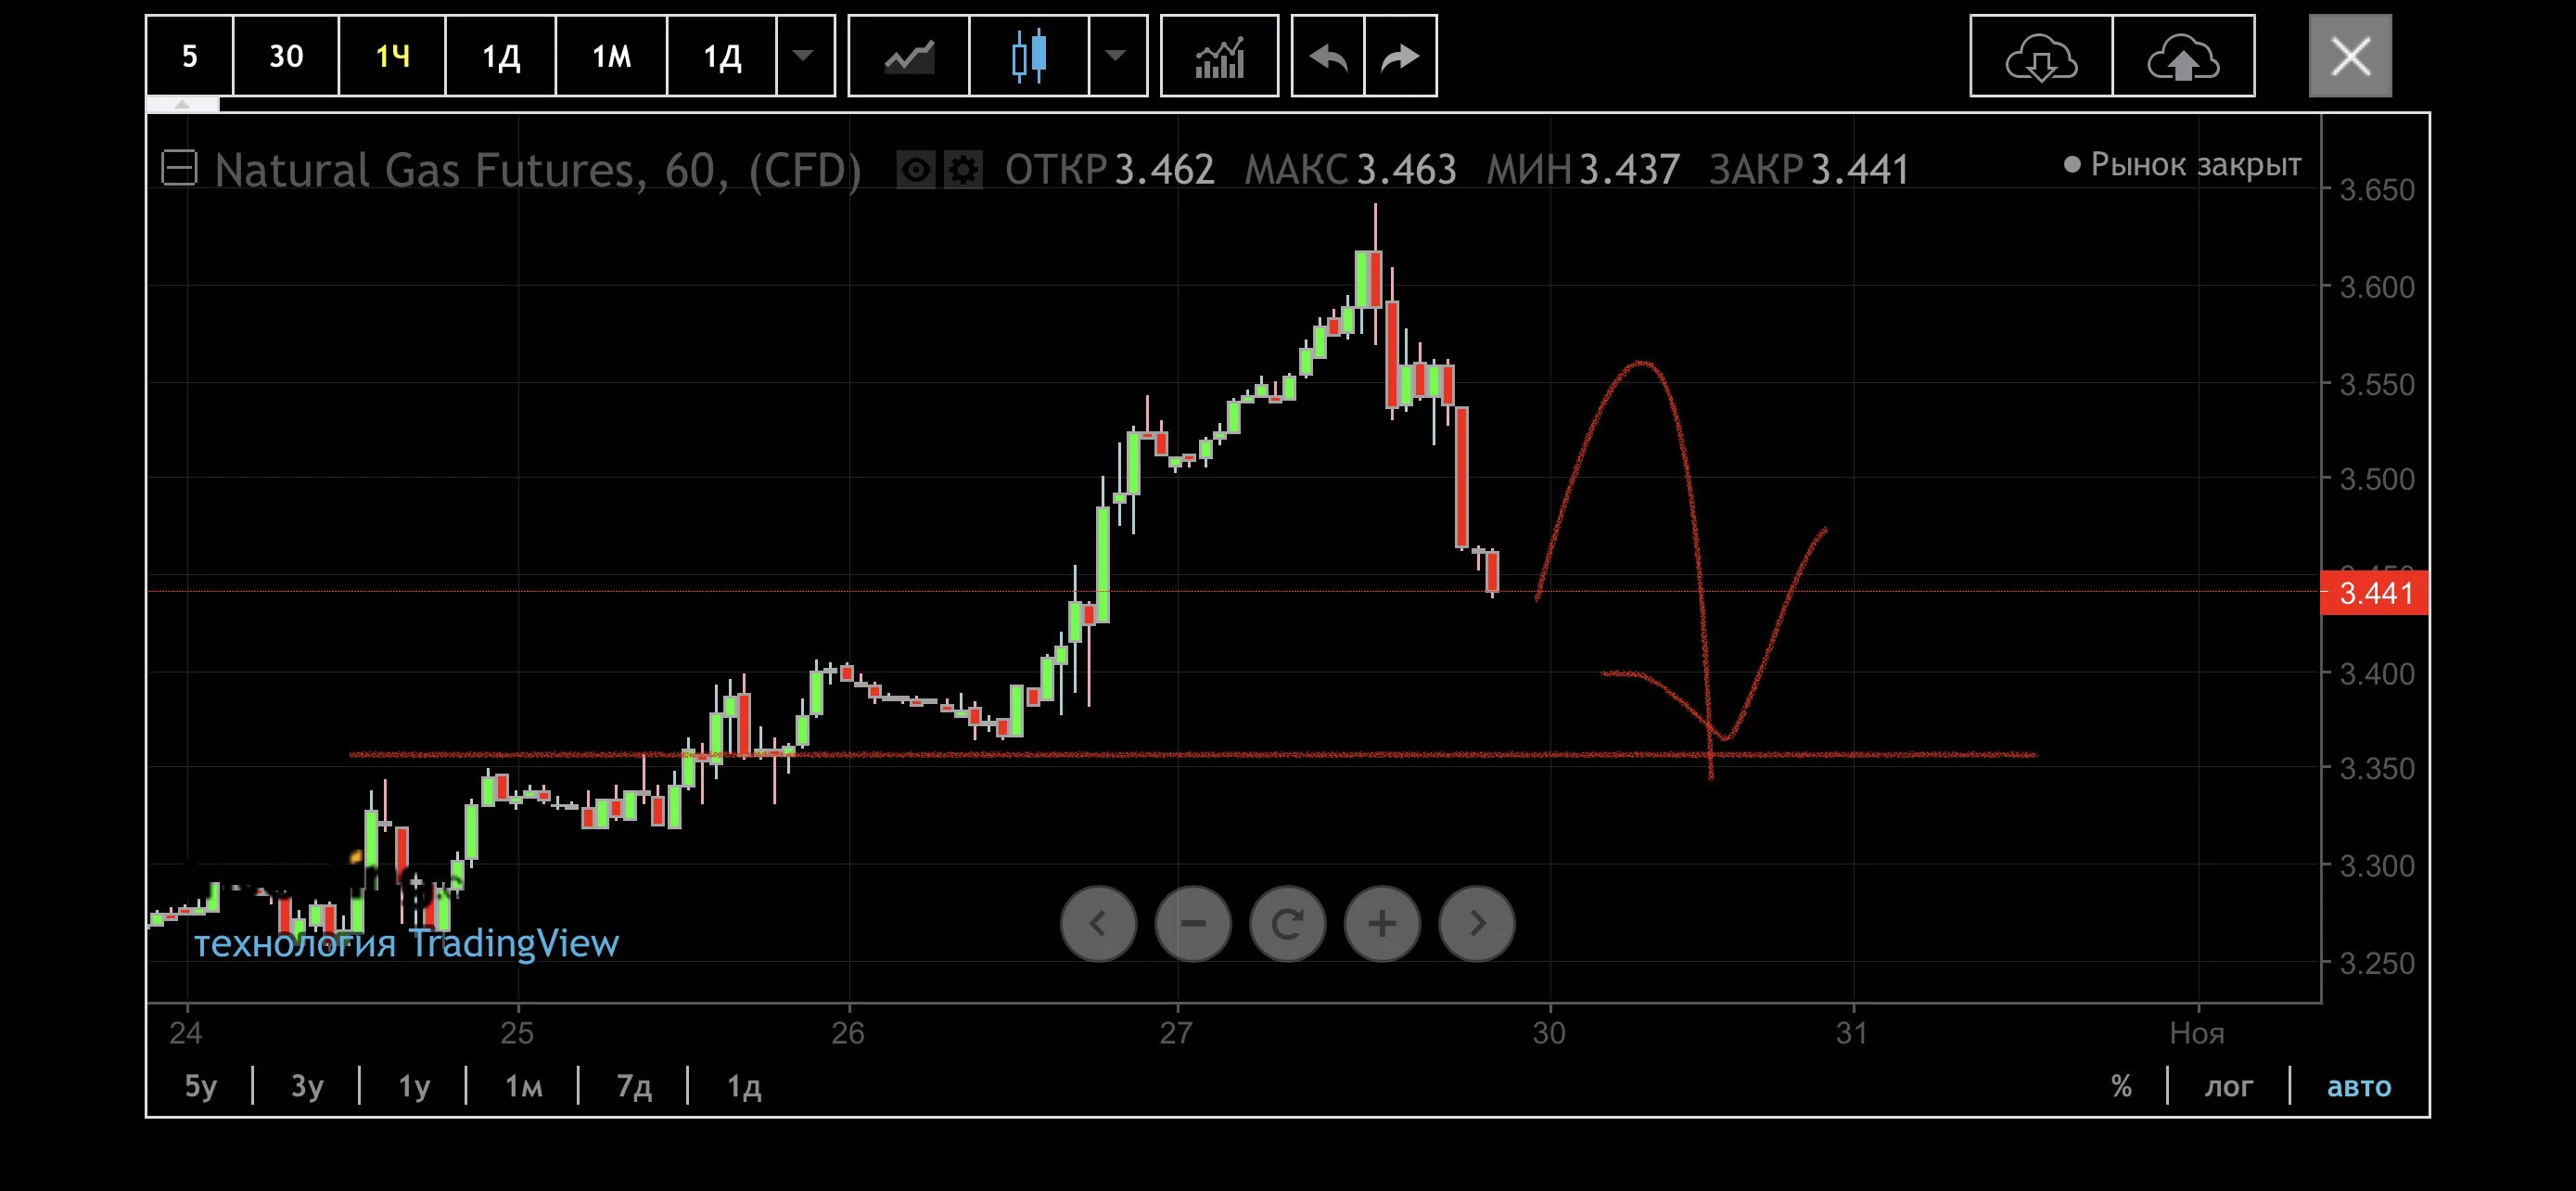2576x1191 pixels.
Task: Switch to candlestick chart style icon
Action: click(1029, 56)
